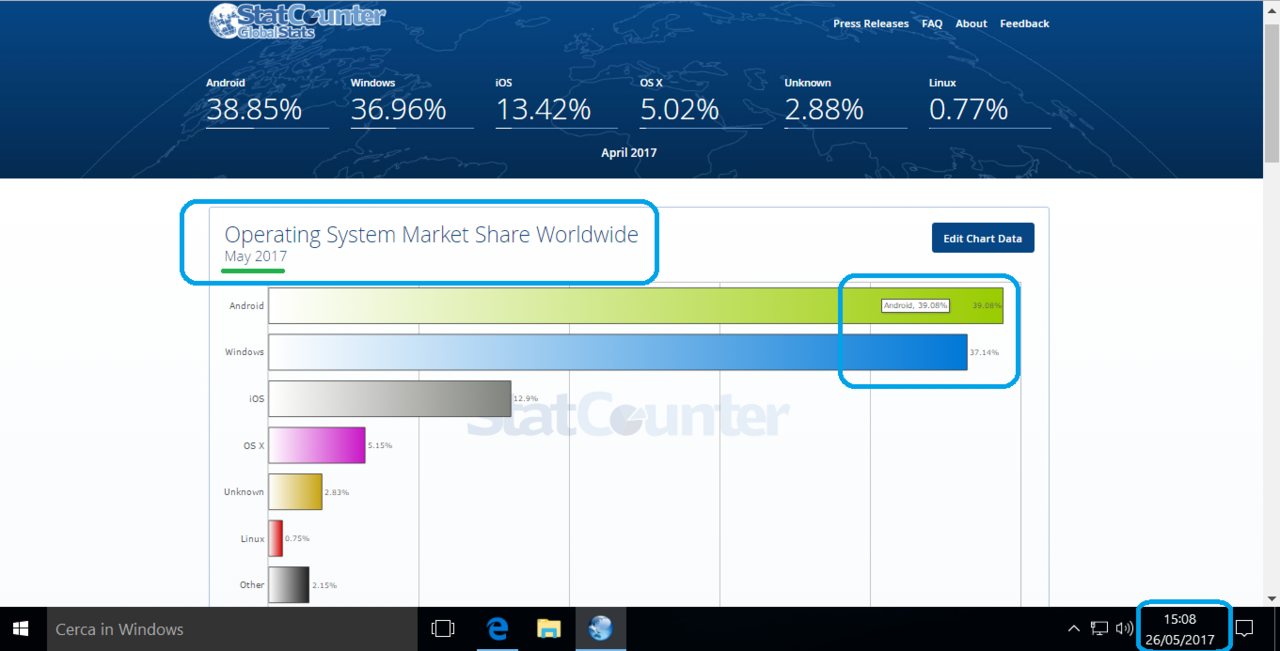
Task: Click the green Android bar
Action: 636,305
